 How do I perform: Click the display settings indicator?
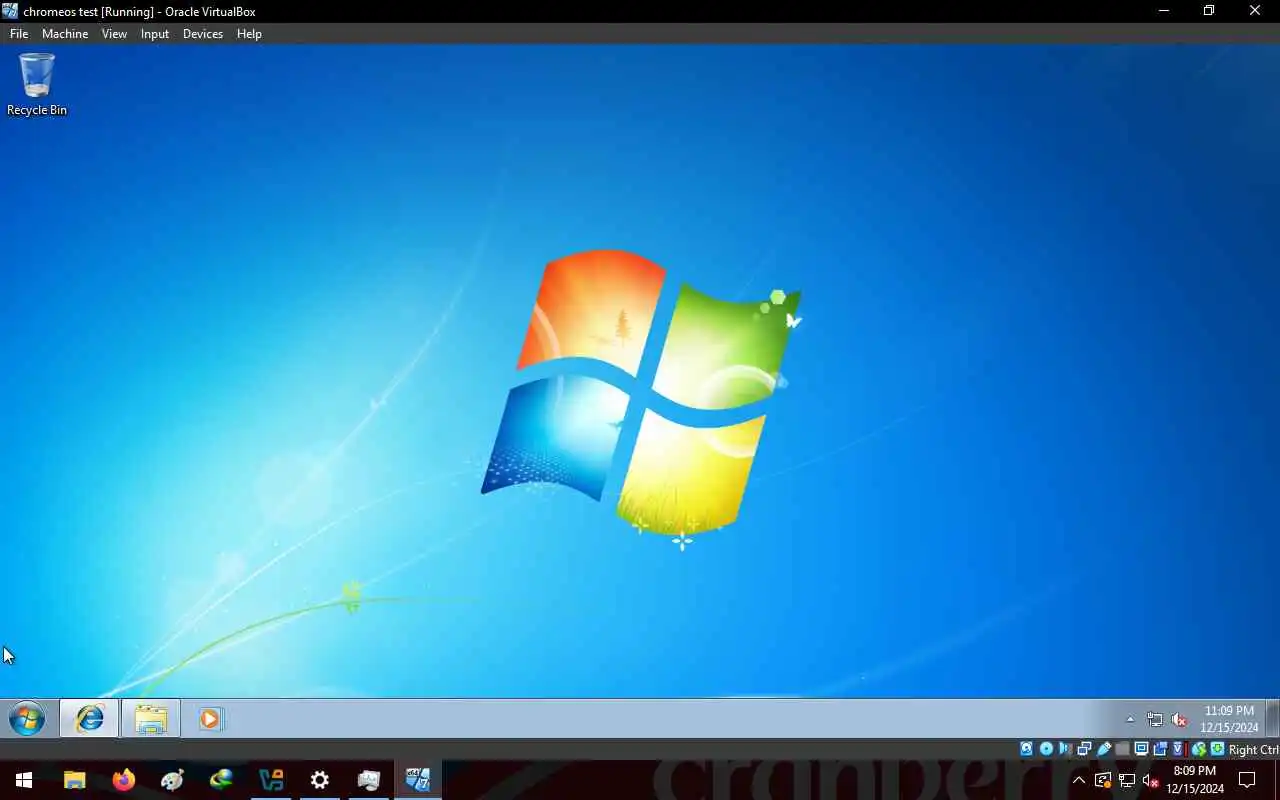pyautogui.click(x=1141, y=749)
